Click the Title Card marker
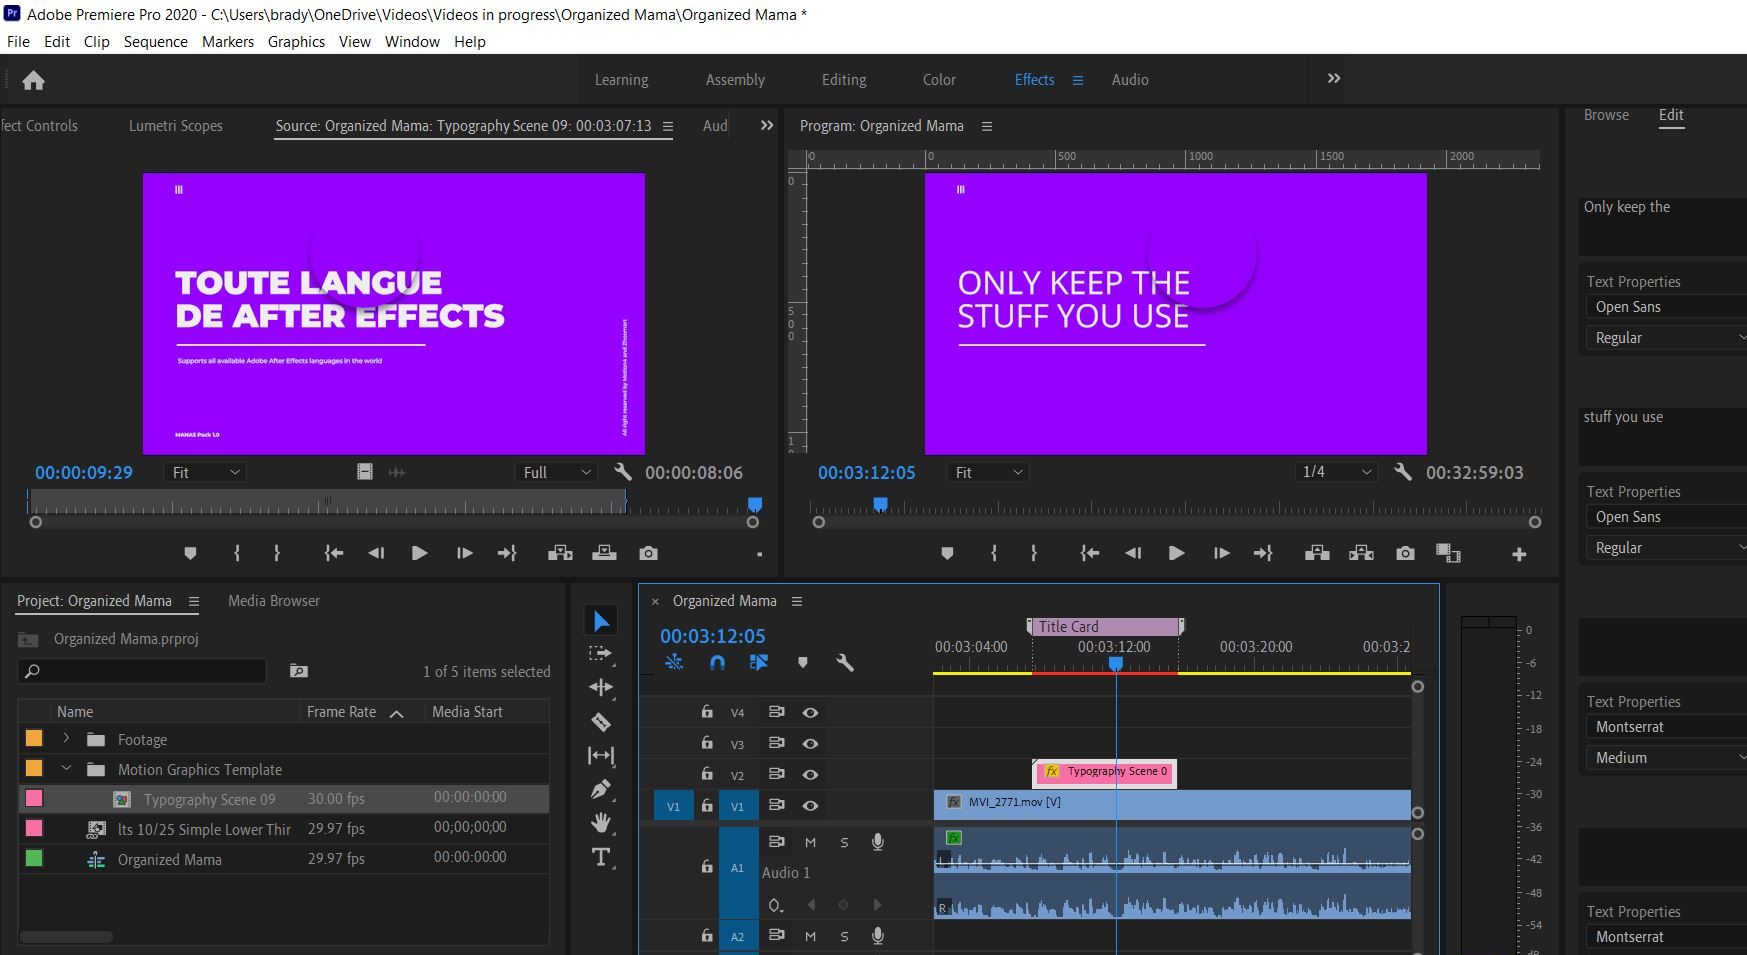The height and width of the screenshot is (955, 1747). point(1105,627)
